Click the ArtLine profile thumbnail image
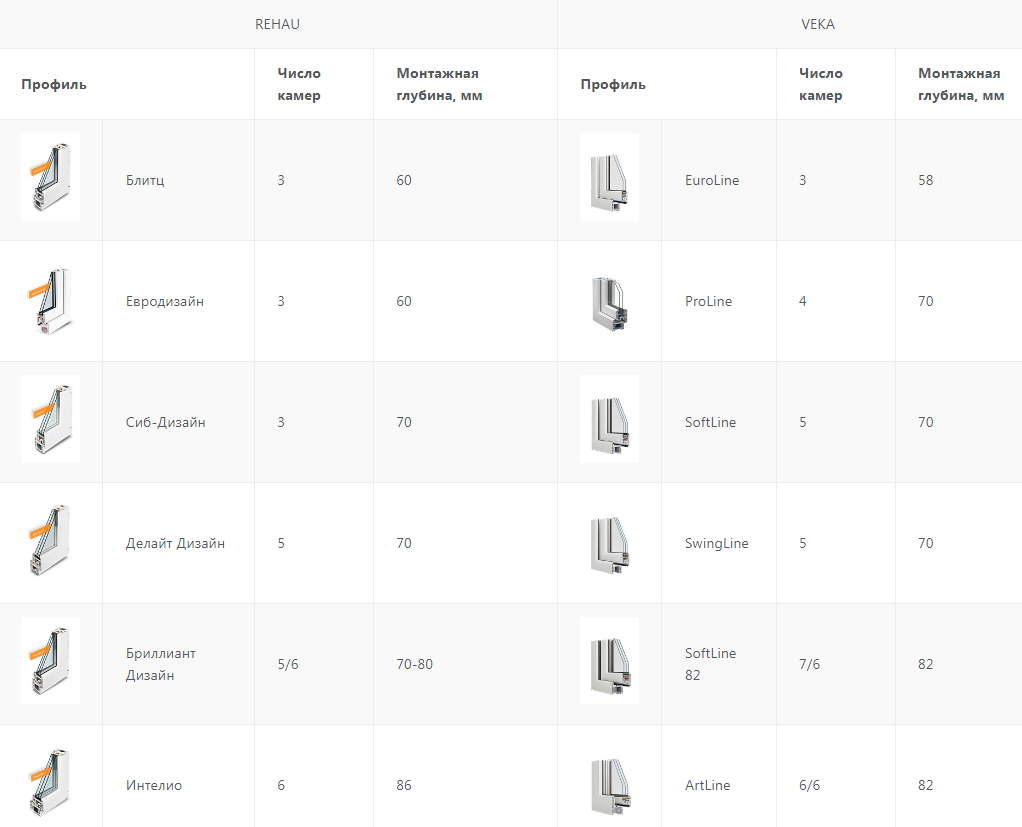The width and height of the screenshot is (1022, 827). pyautogui.click(x=609, y=785)
